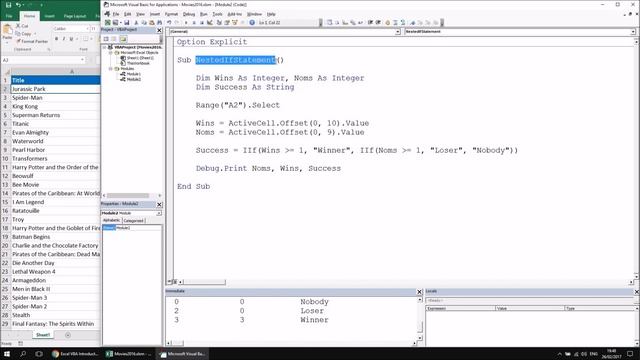Click the View Object icon in Project panel
Viewport: 640px width, 360px height.
tap(114, 39)
